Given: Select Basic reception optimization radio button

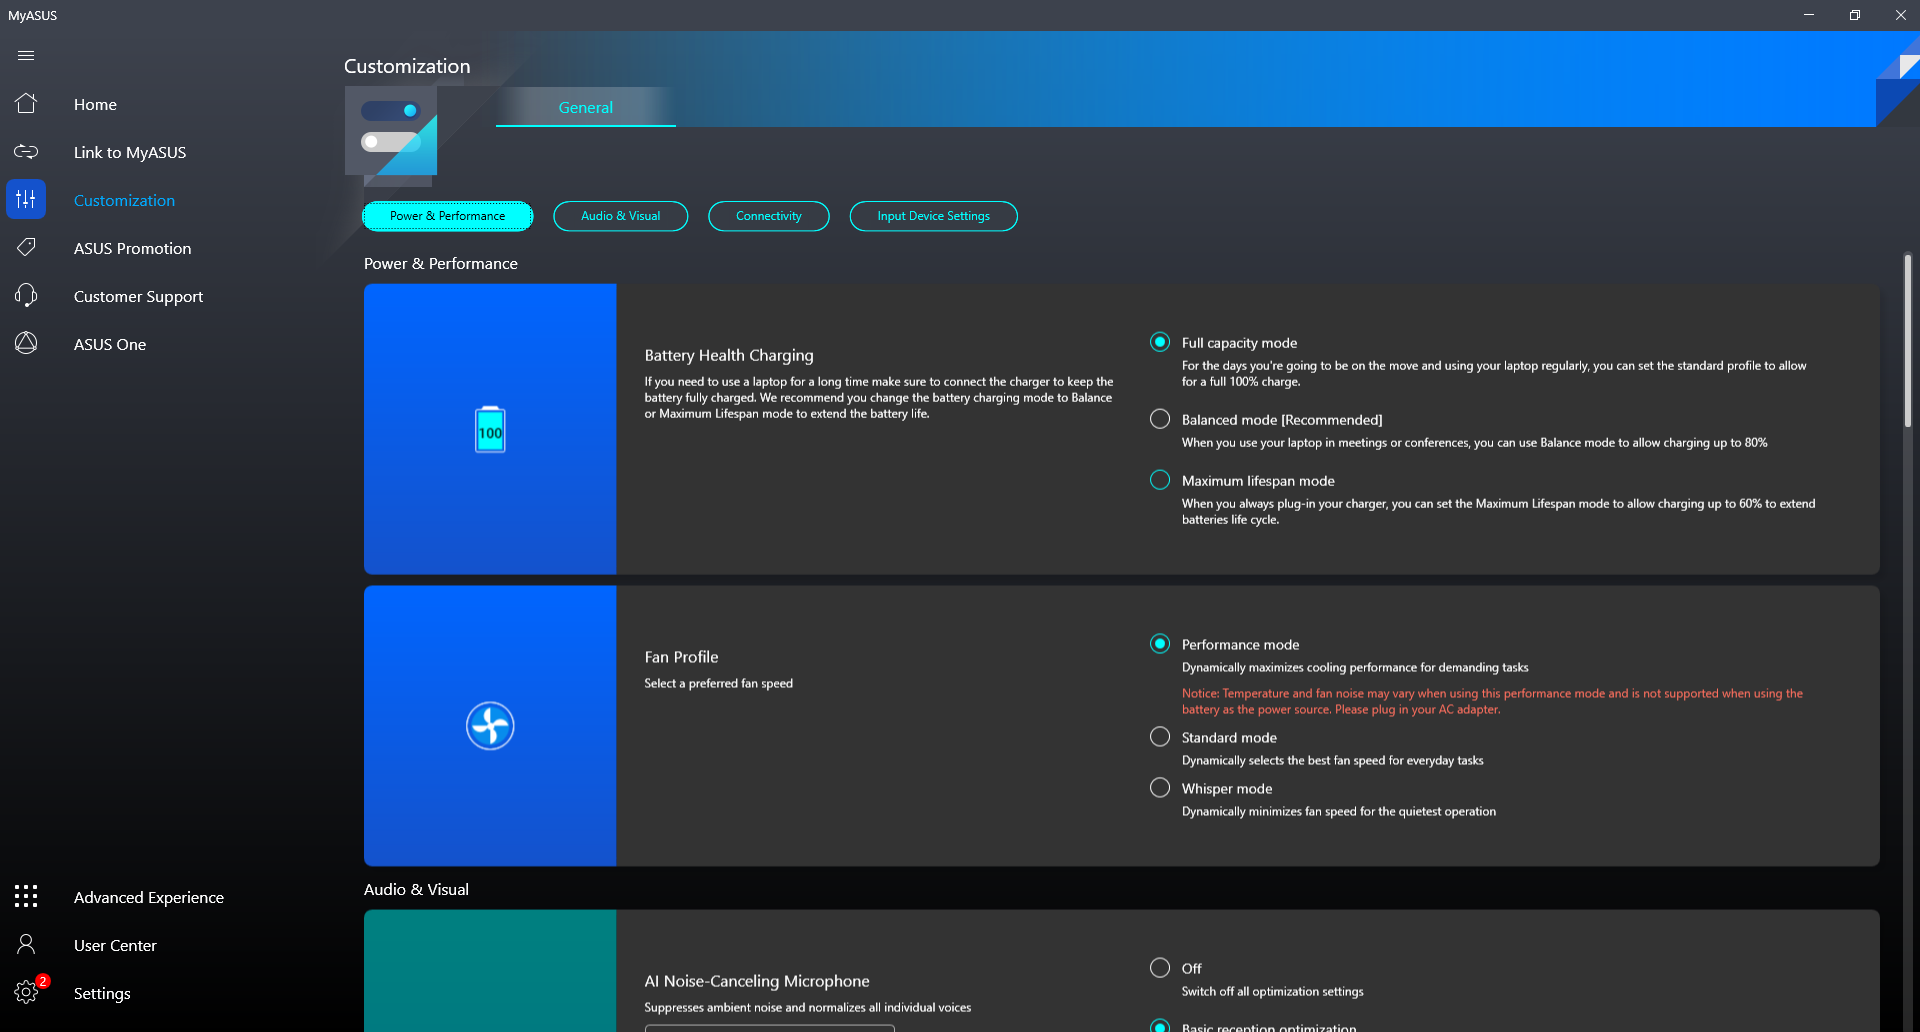Looking at the screenshot, I should [1160, 1026].
